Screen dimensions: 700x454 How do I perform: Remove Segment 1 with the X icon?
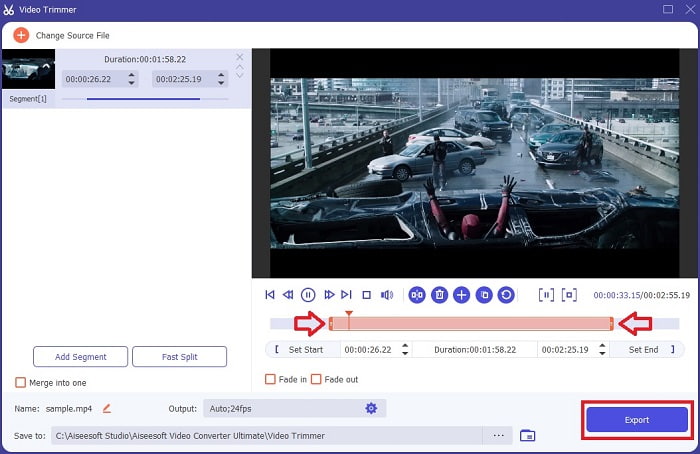click(240, 57)
